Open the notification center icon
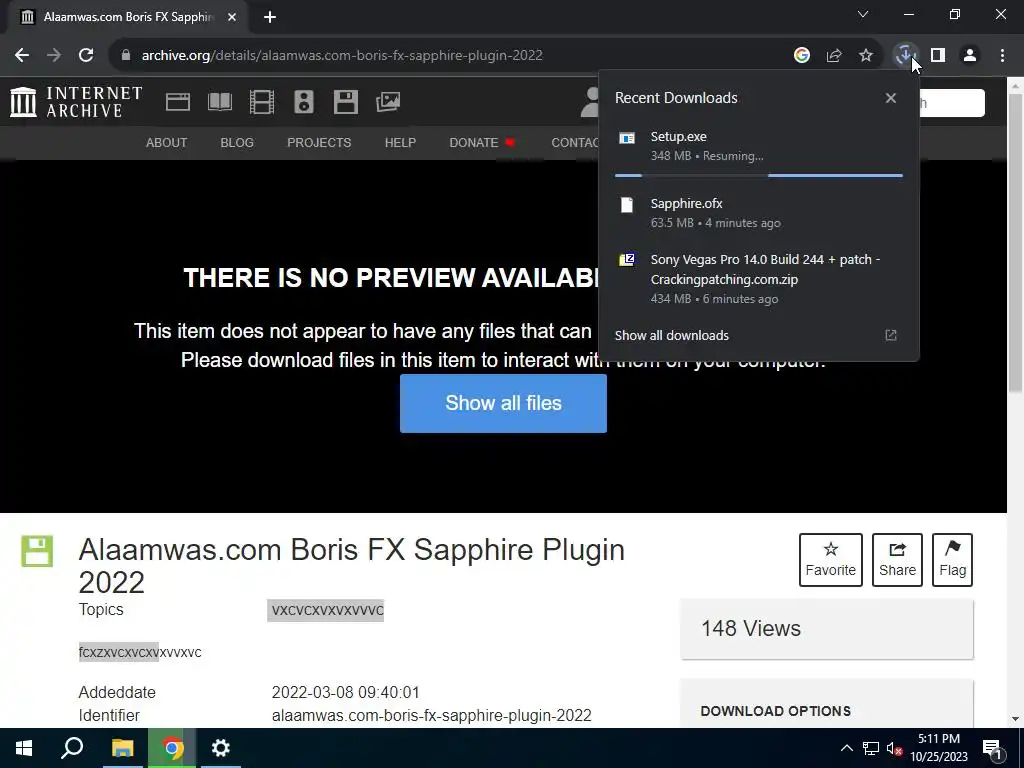This screenshot has width=1024, height=768. pos(992,749)
